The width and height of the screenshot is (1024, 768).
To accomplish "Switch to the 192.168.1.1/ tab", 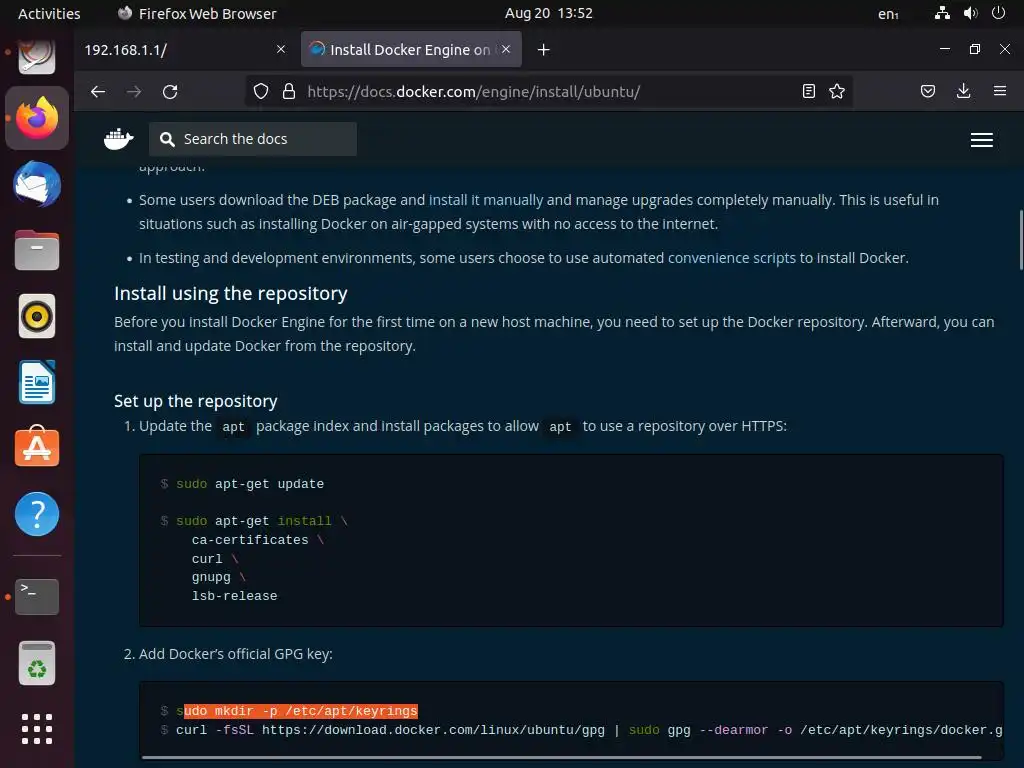I will (186, 50).
